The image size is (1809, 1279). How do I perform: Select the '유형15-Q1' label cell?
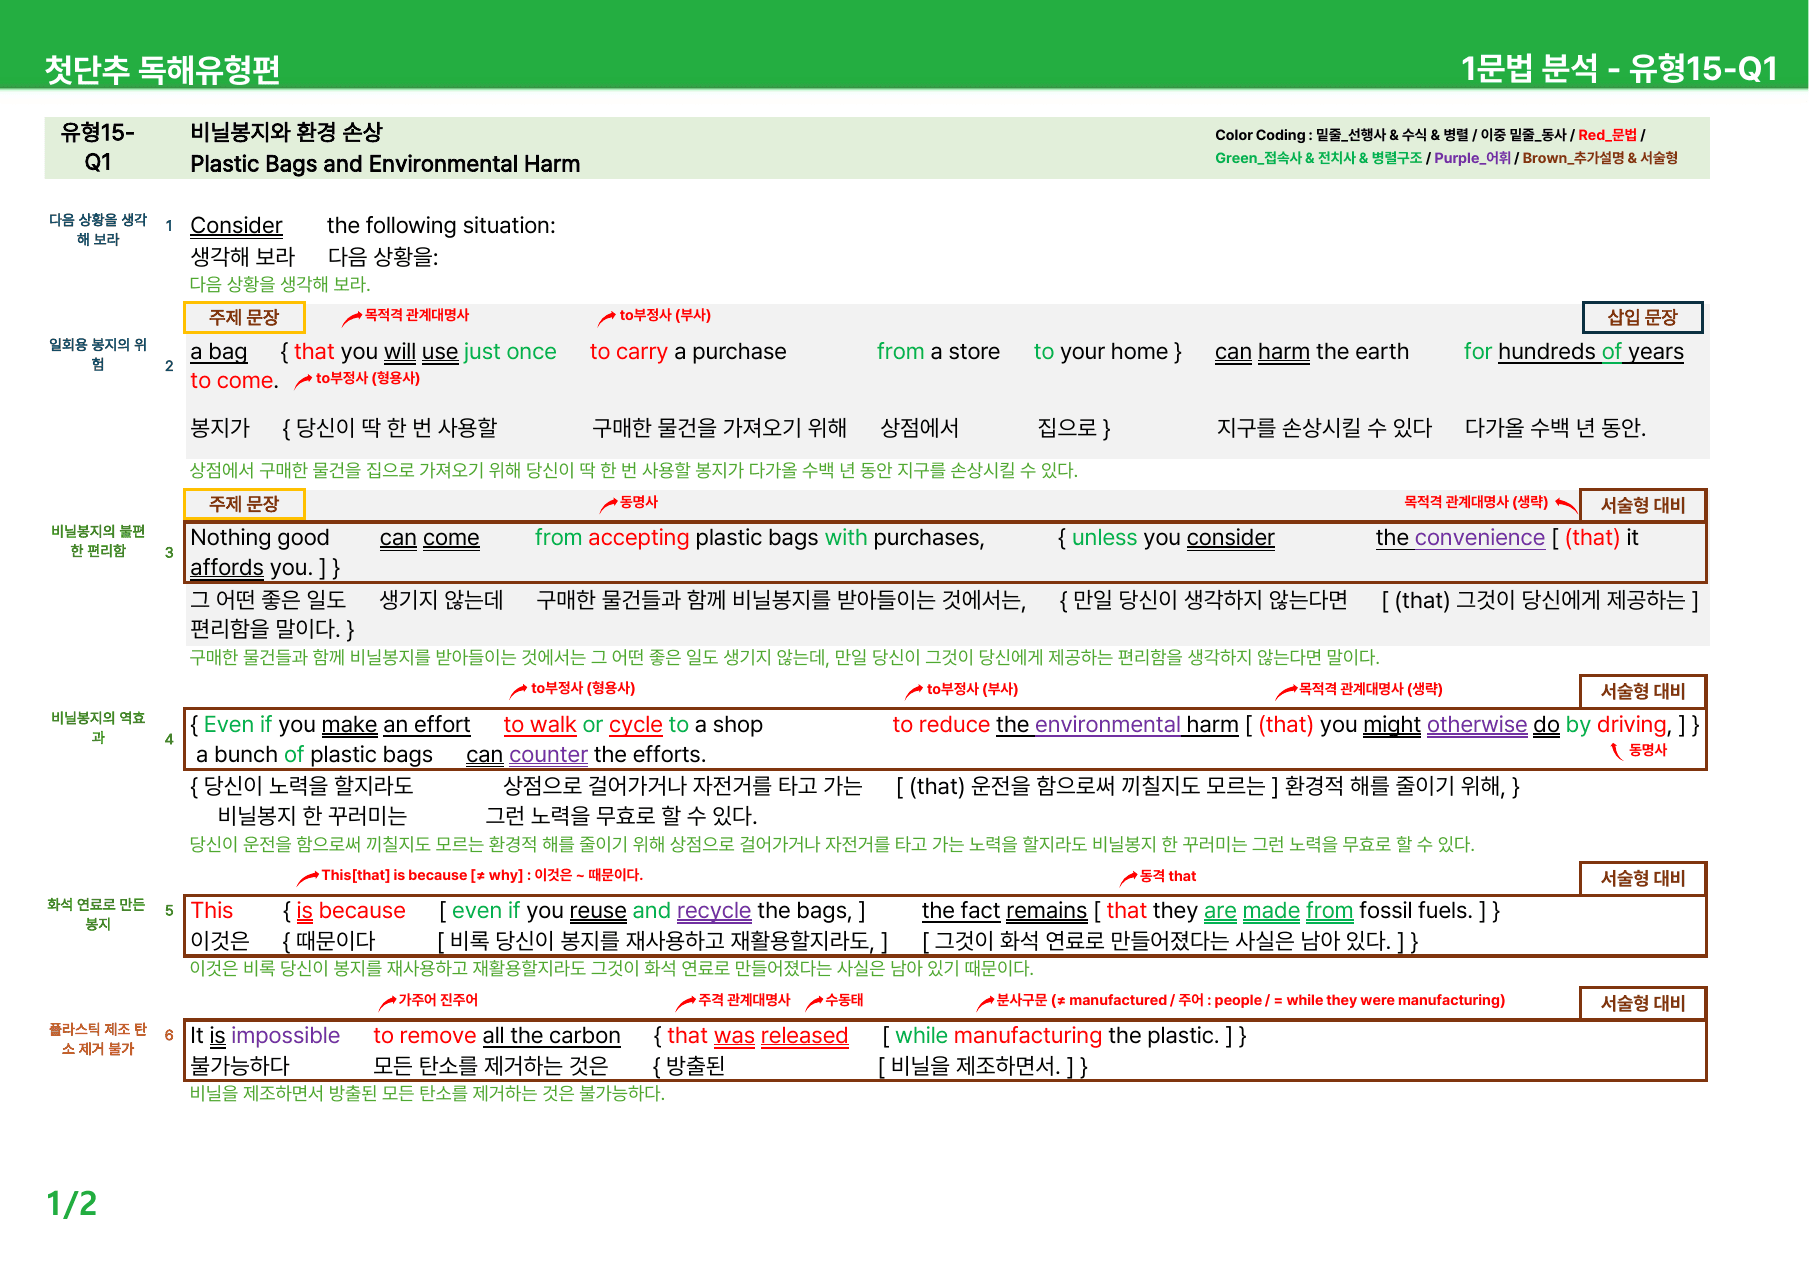pos(98,147)
